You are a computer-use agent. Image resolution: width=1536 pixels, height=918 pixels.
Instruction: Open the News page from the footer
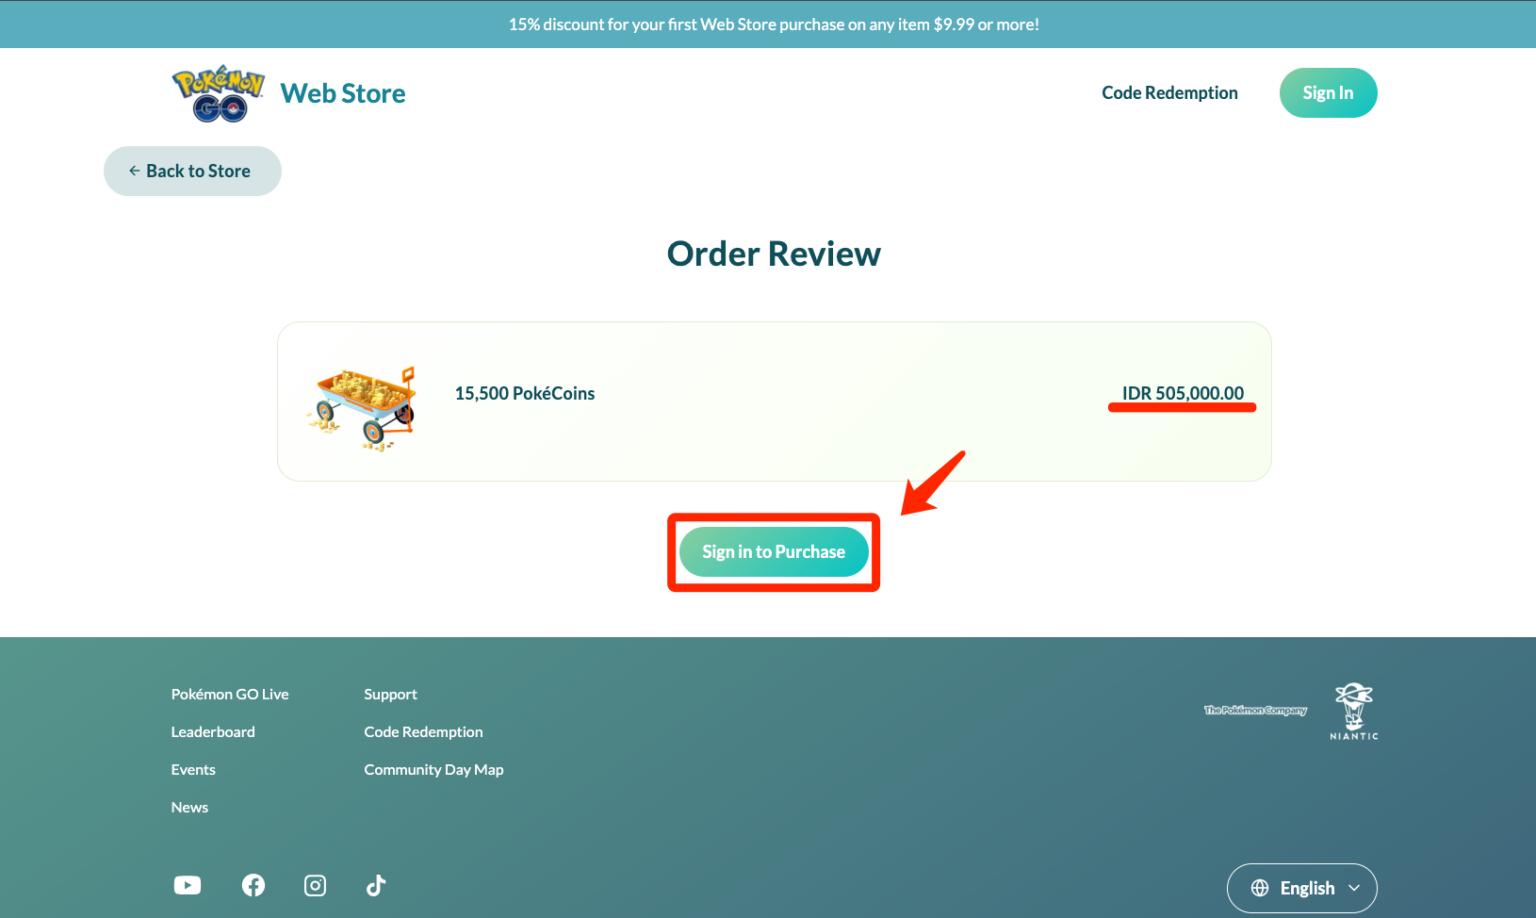(x=189, y=807)
